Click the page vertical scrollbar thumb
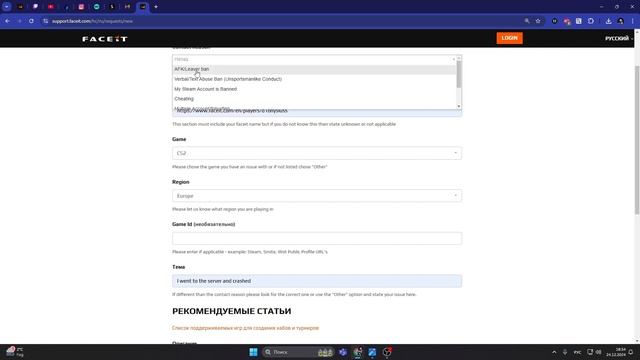Screen dimensions: 640x360 coord(637,139)
